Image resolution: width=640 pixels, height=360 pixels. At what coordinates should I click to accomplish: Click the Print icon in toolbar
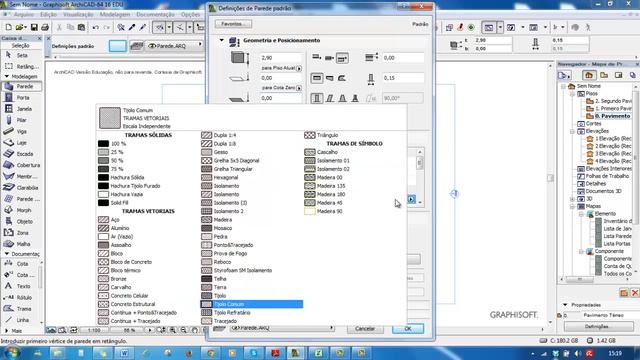click(45, 27)
